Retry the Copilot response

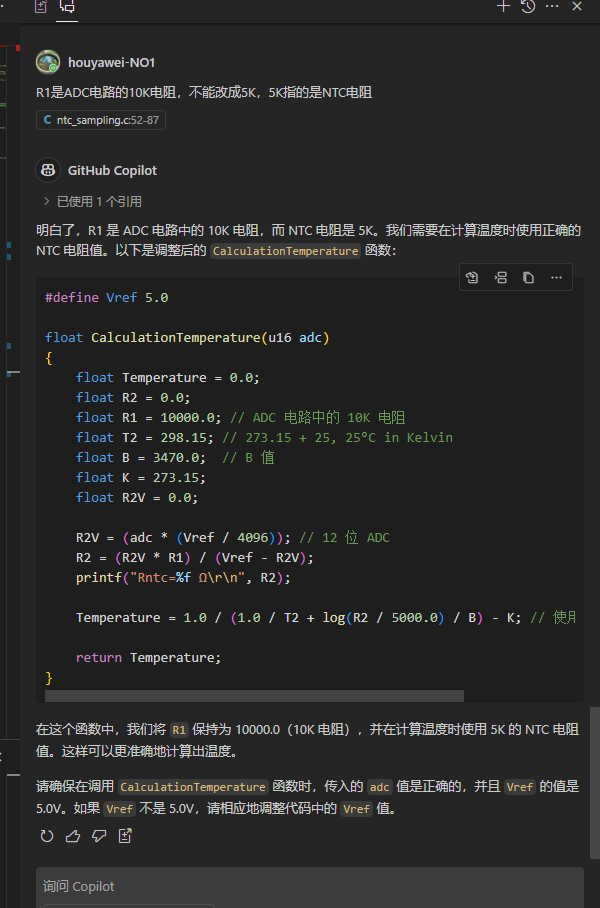tap(46, 836)
